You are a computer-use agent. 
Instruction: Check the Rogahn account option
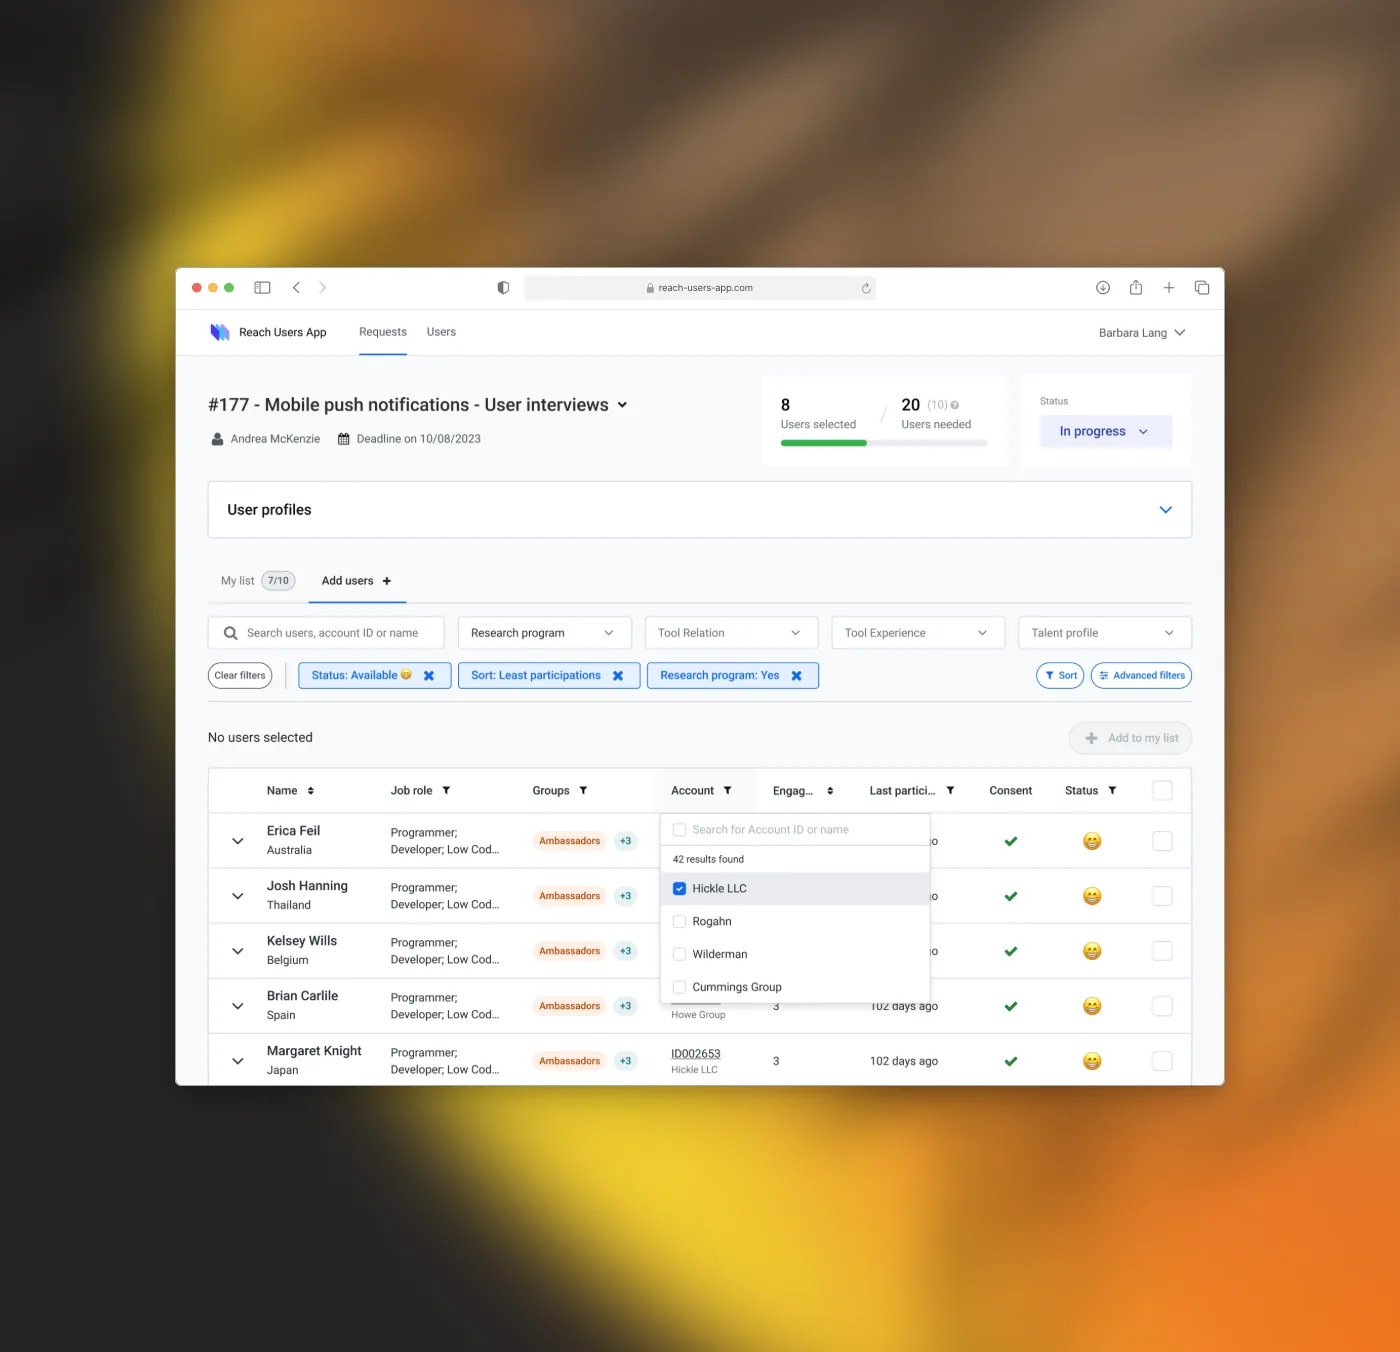[680, 922]
